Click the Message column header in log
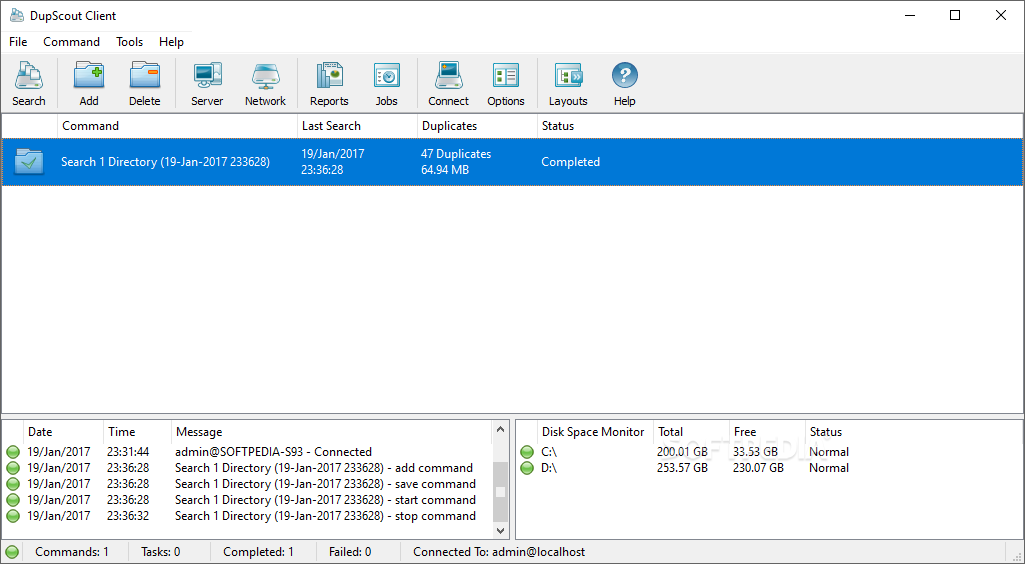The width and height of the screenshot is (1025, 564). coord(331,432)
